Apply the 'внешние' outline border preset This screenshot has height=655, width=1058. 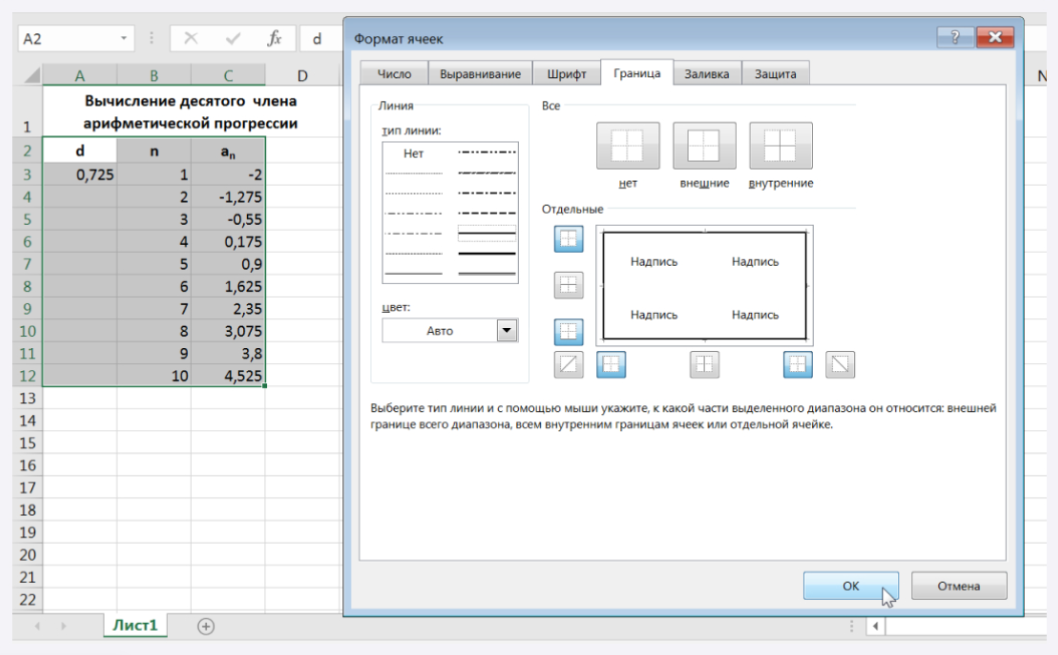point(704,146)
